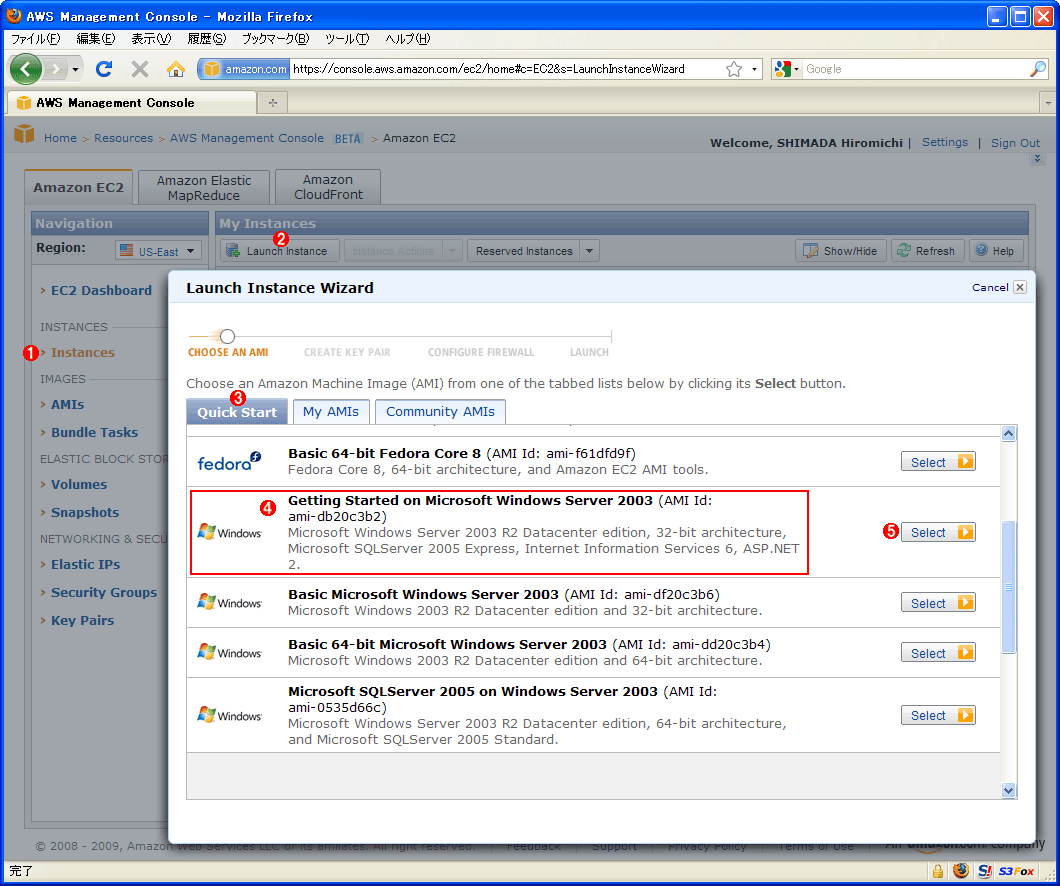The height and width of the screenshot is (886, 1060).
Task: Open EC2 Dashboard in navigation
Action: click(101, 291)
